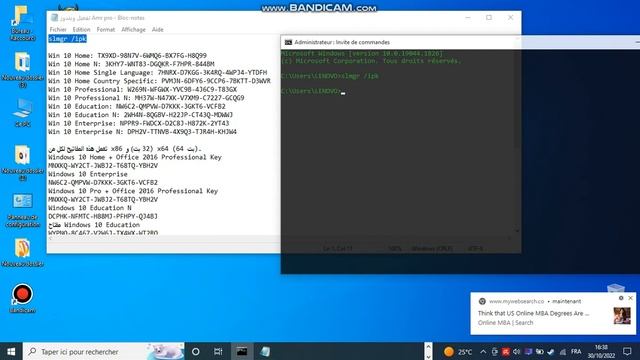Select the first Nouveau dossier desktop icon below Bureau Raccourci
The height and width of the screenshot is (360, 640).
click(x=22, y=69)
